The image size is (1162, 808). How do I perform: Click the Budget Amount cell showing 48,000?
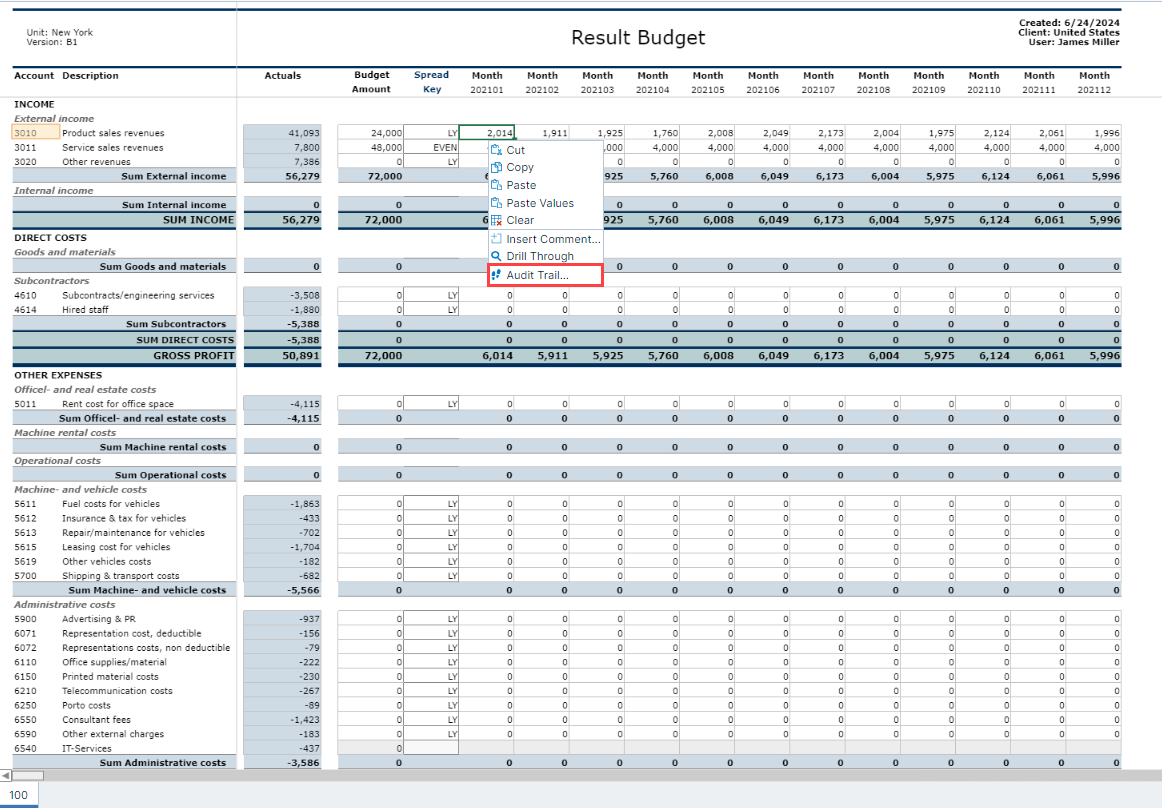[369, 147]
